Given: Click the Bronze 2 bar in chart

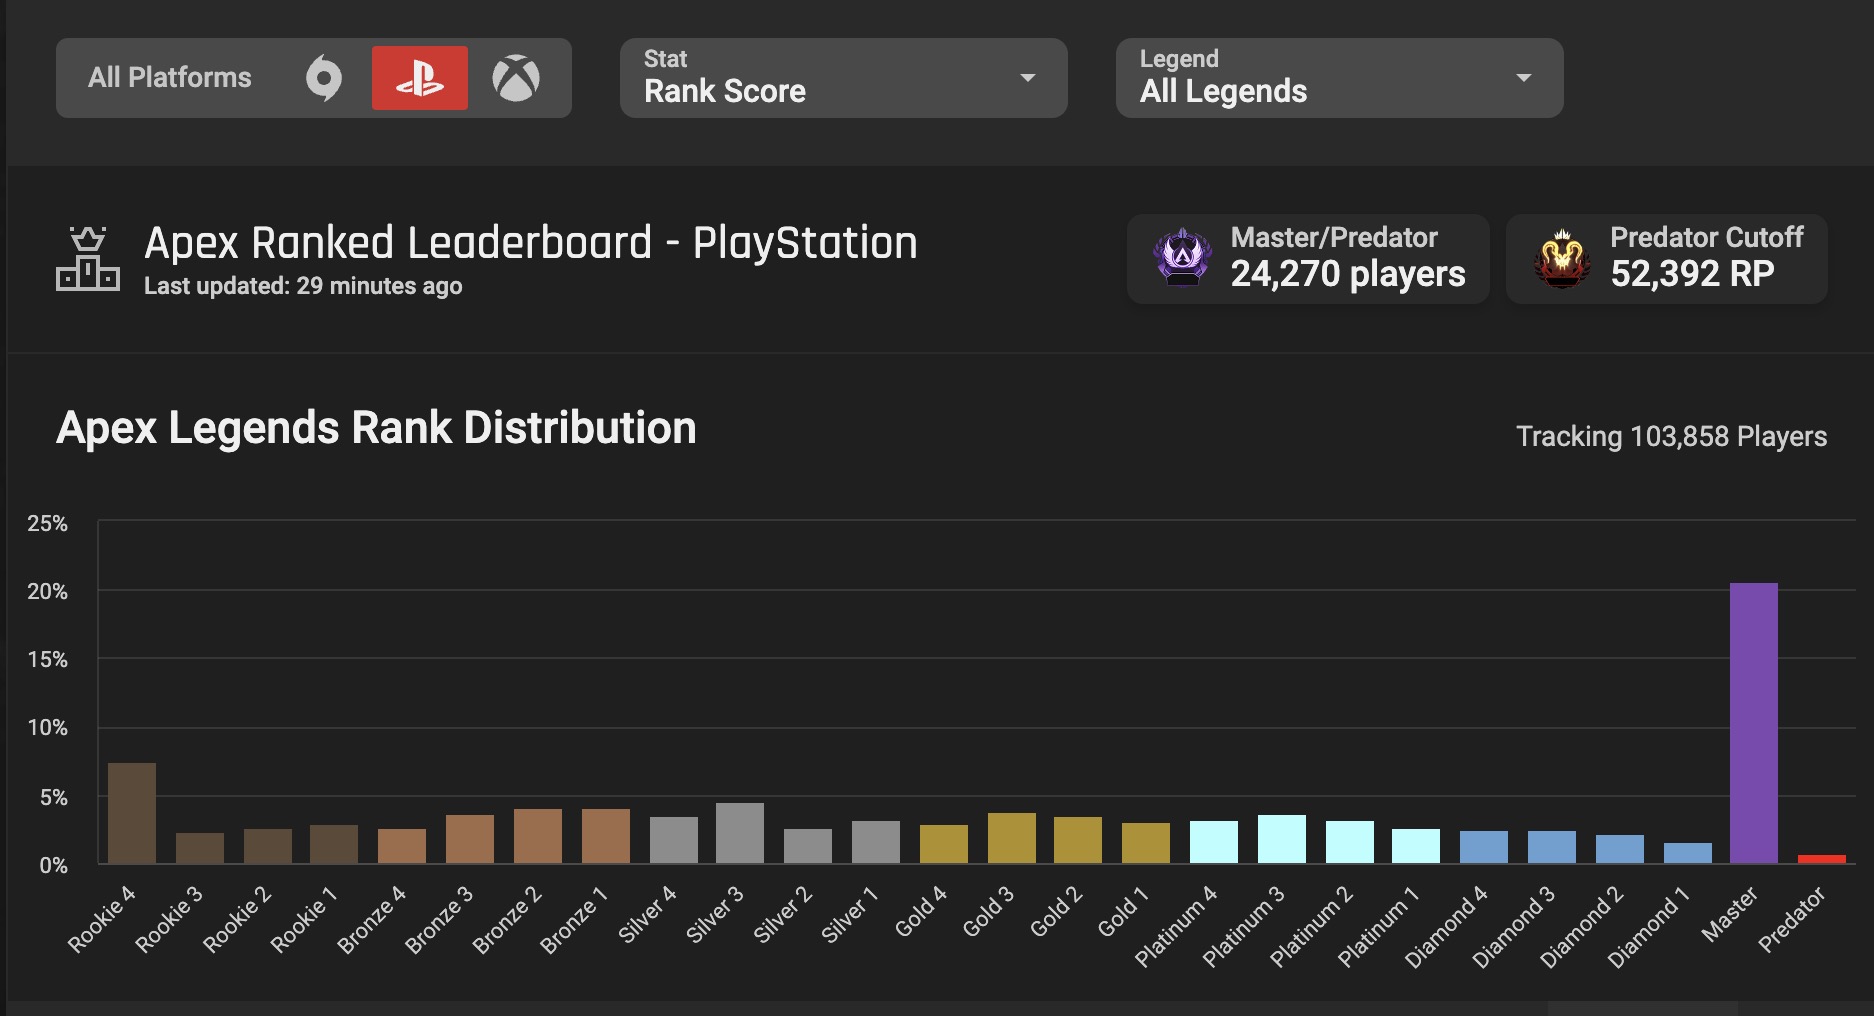Looking at the screenshot, I should 537,836.
